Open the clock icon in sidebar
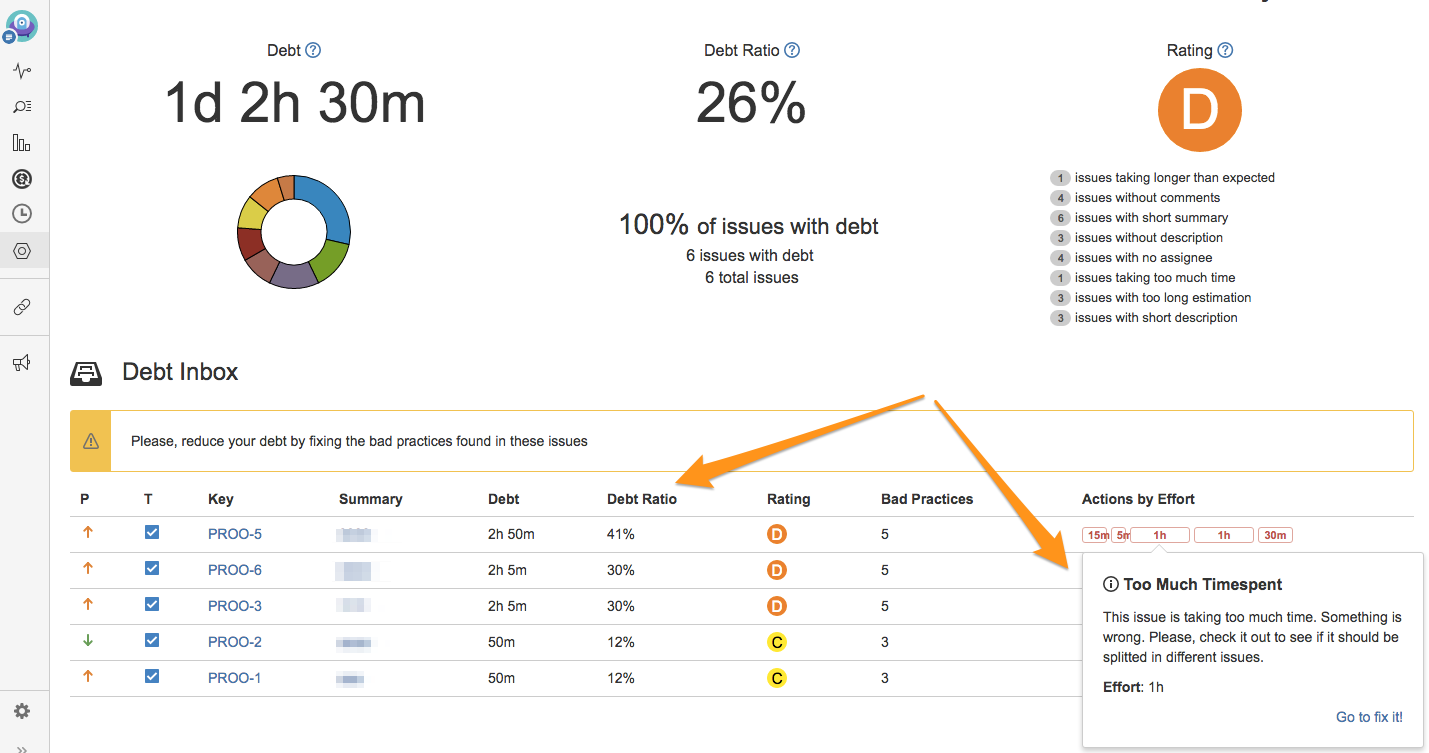 22,214
